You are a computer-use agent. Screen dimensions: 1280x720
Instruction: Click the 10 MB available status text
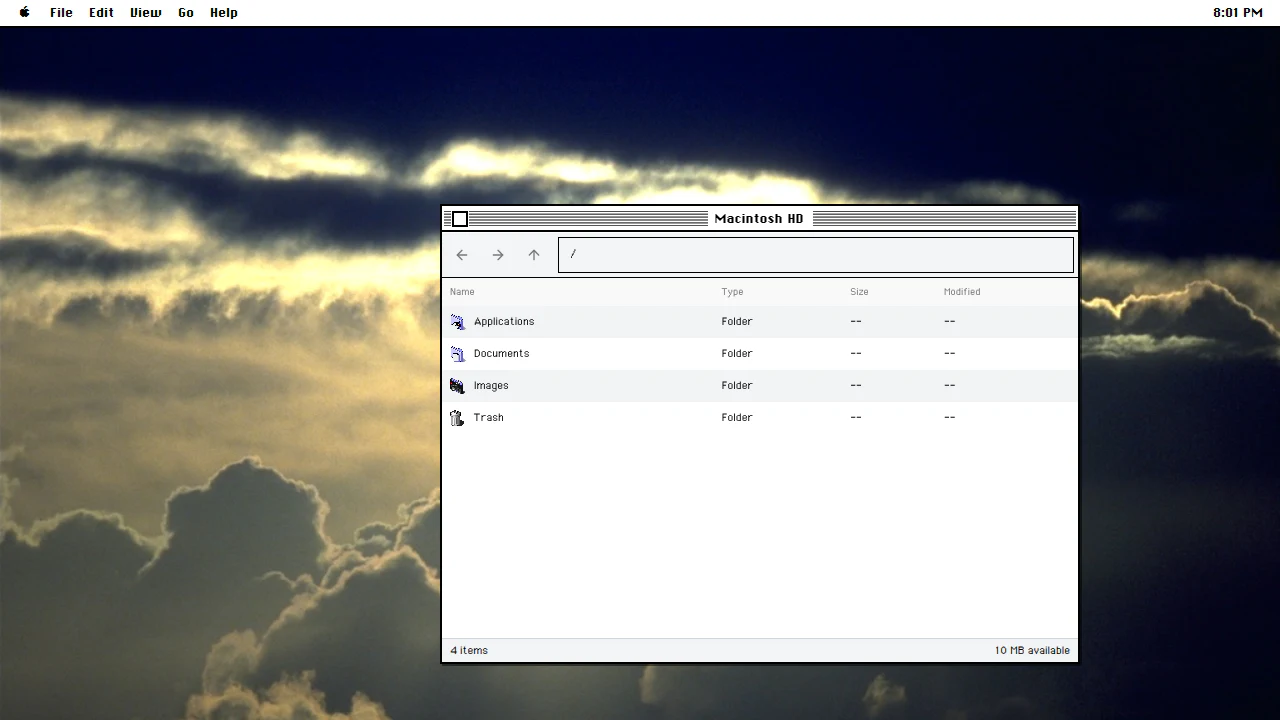click(x=1032, y=651)
